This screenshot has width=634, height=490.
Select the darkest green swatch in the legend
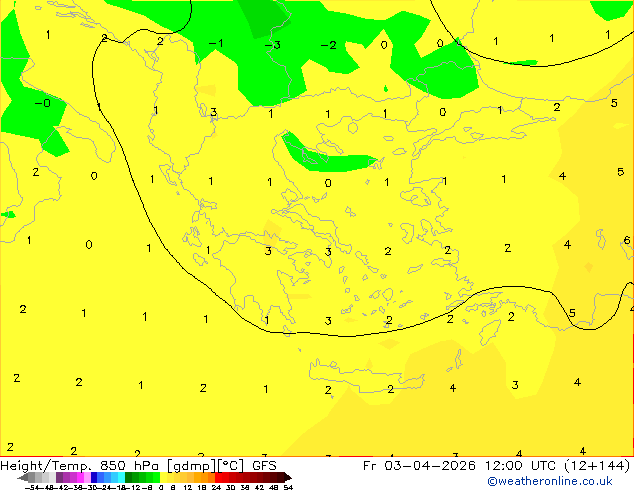tap(128, 477)
